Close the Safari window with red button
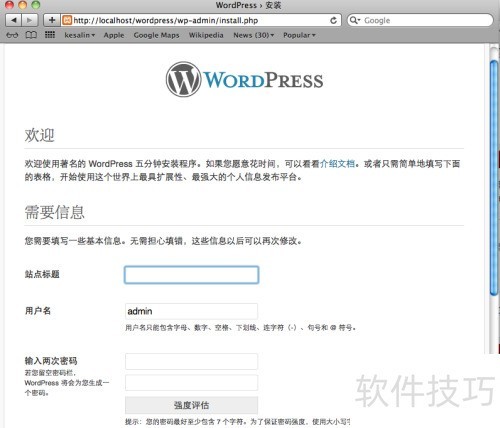This screenshot has width=500, height=428. [x=9, y=5]
